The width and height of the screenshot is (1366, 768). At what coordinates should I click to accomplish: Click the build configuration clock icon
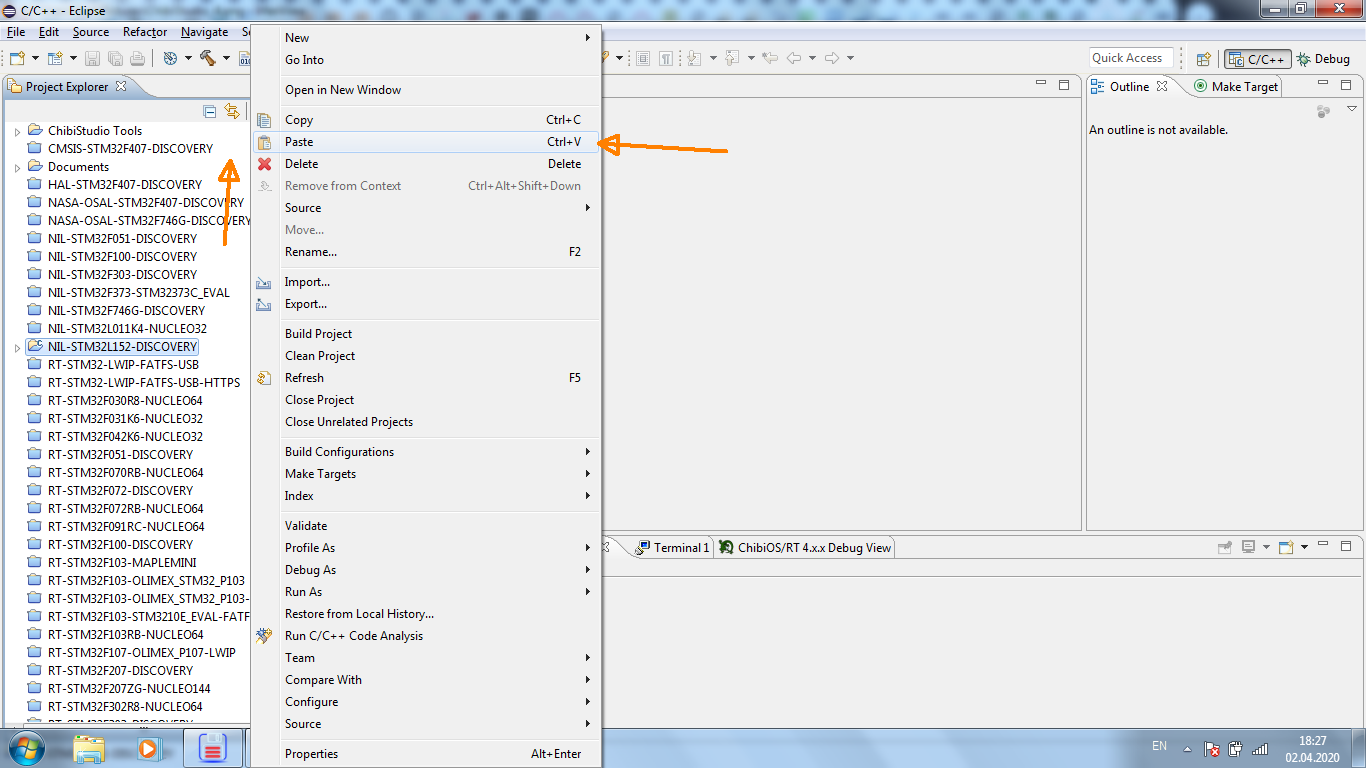(170, 59)
